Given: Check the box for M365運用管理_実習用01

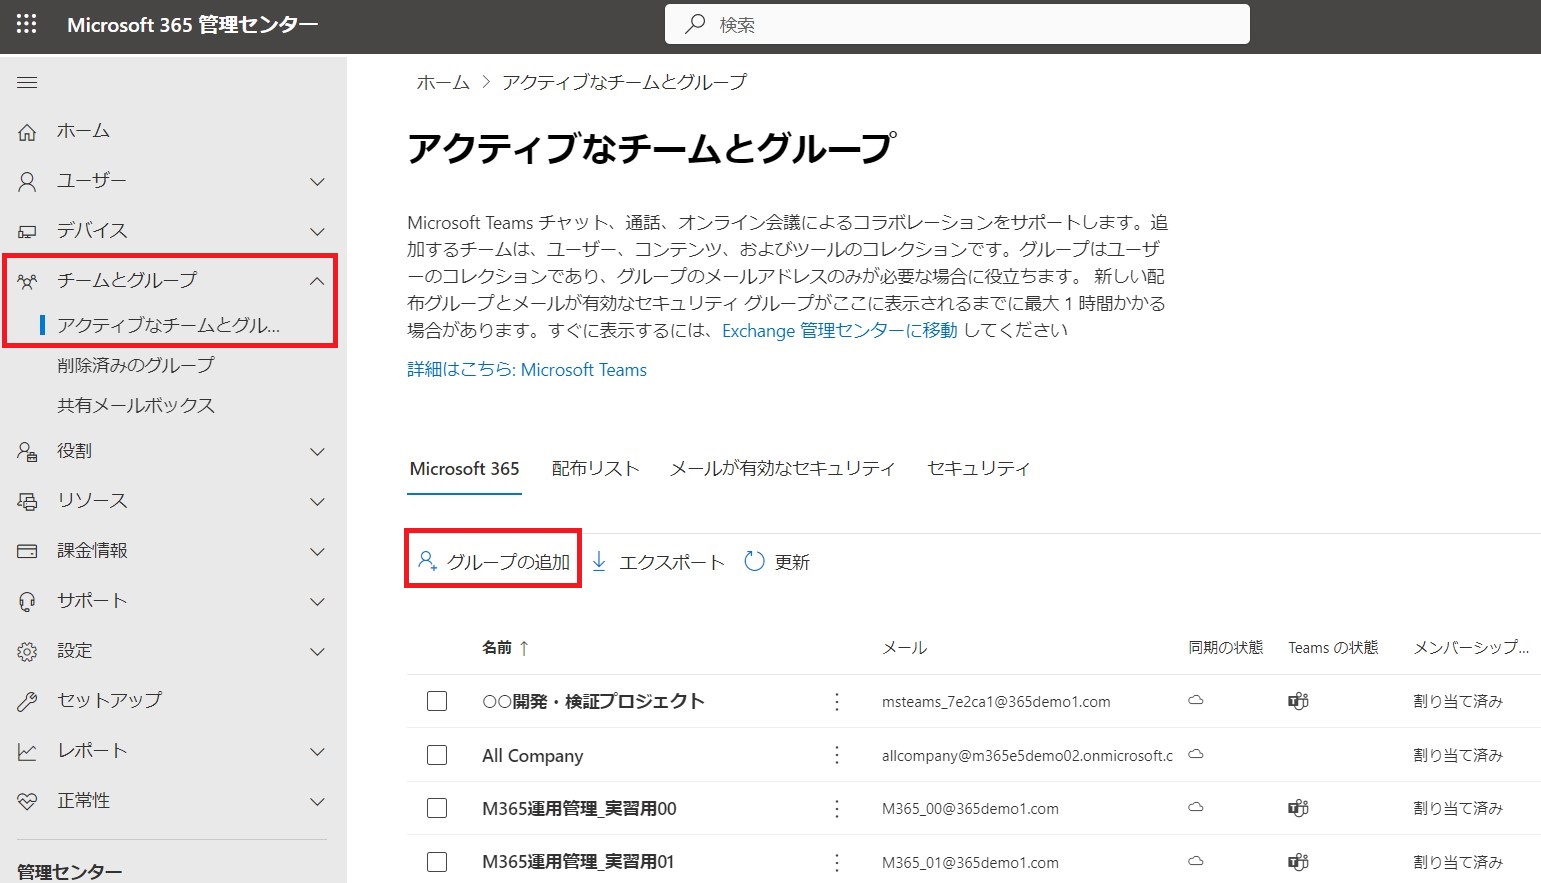Looking at the screenshot, I should pos(437,862).
